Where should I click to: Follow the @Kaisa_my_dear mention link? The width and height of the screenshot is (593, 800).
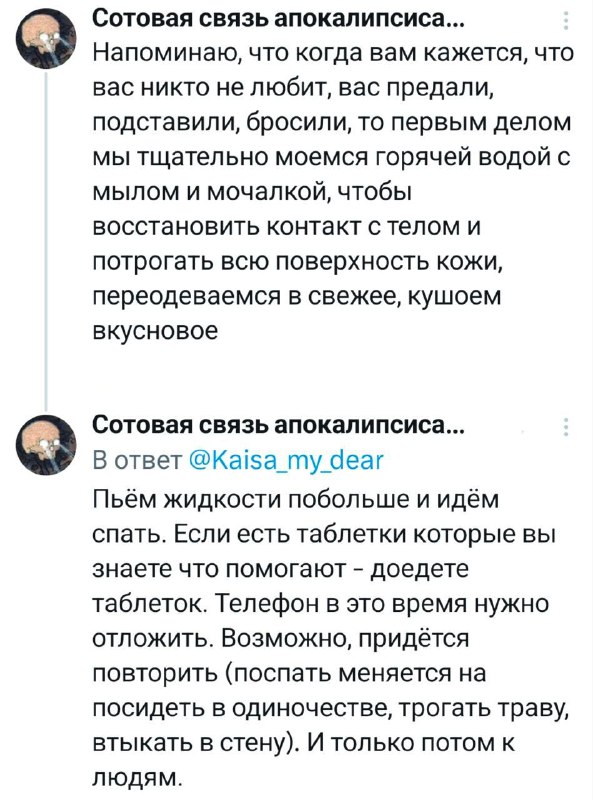(x=286, y=461)
